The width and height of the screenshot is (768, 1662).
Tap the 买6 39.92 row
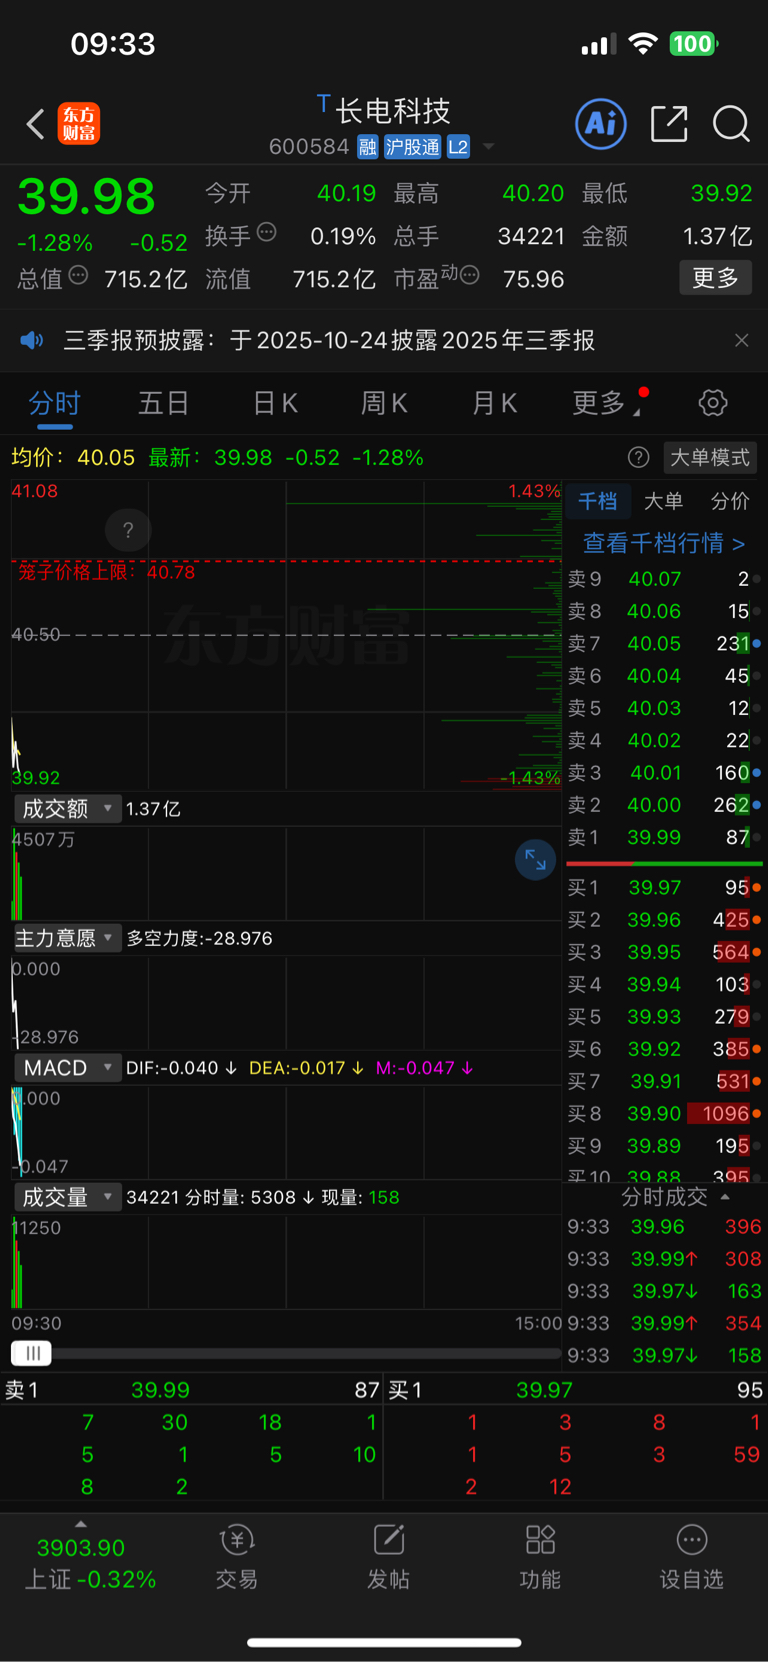point(664,1049)
